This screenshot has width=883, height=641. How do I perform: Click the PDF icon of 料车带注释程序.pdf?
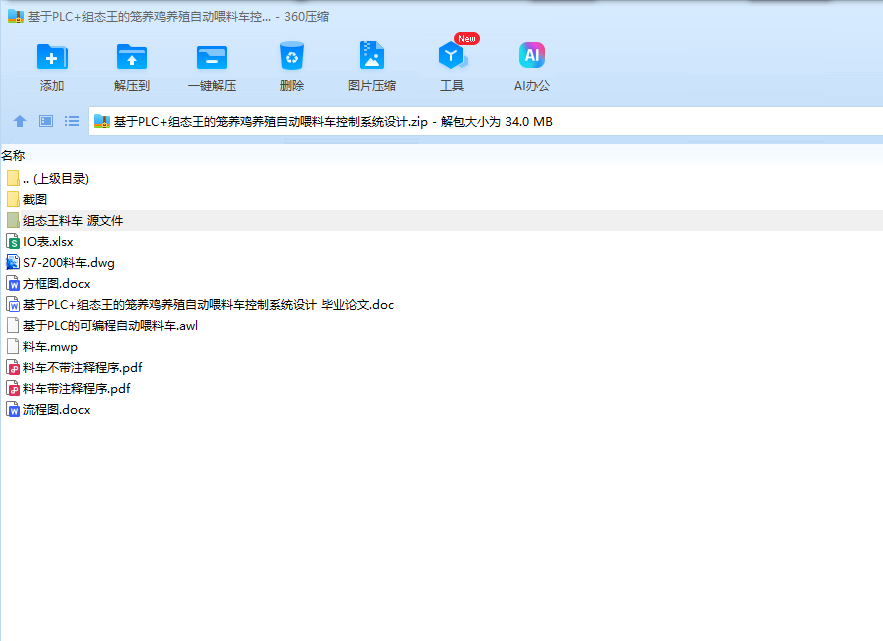click(13, 389)
